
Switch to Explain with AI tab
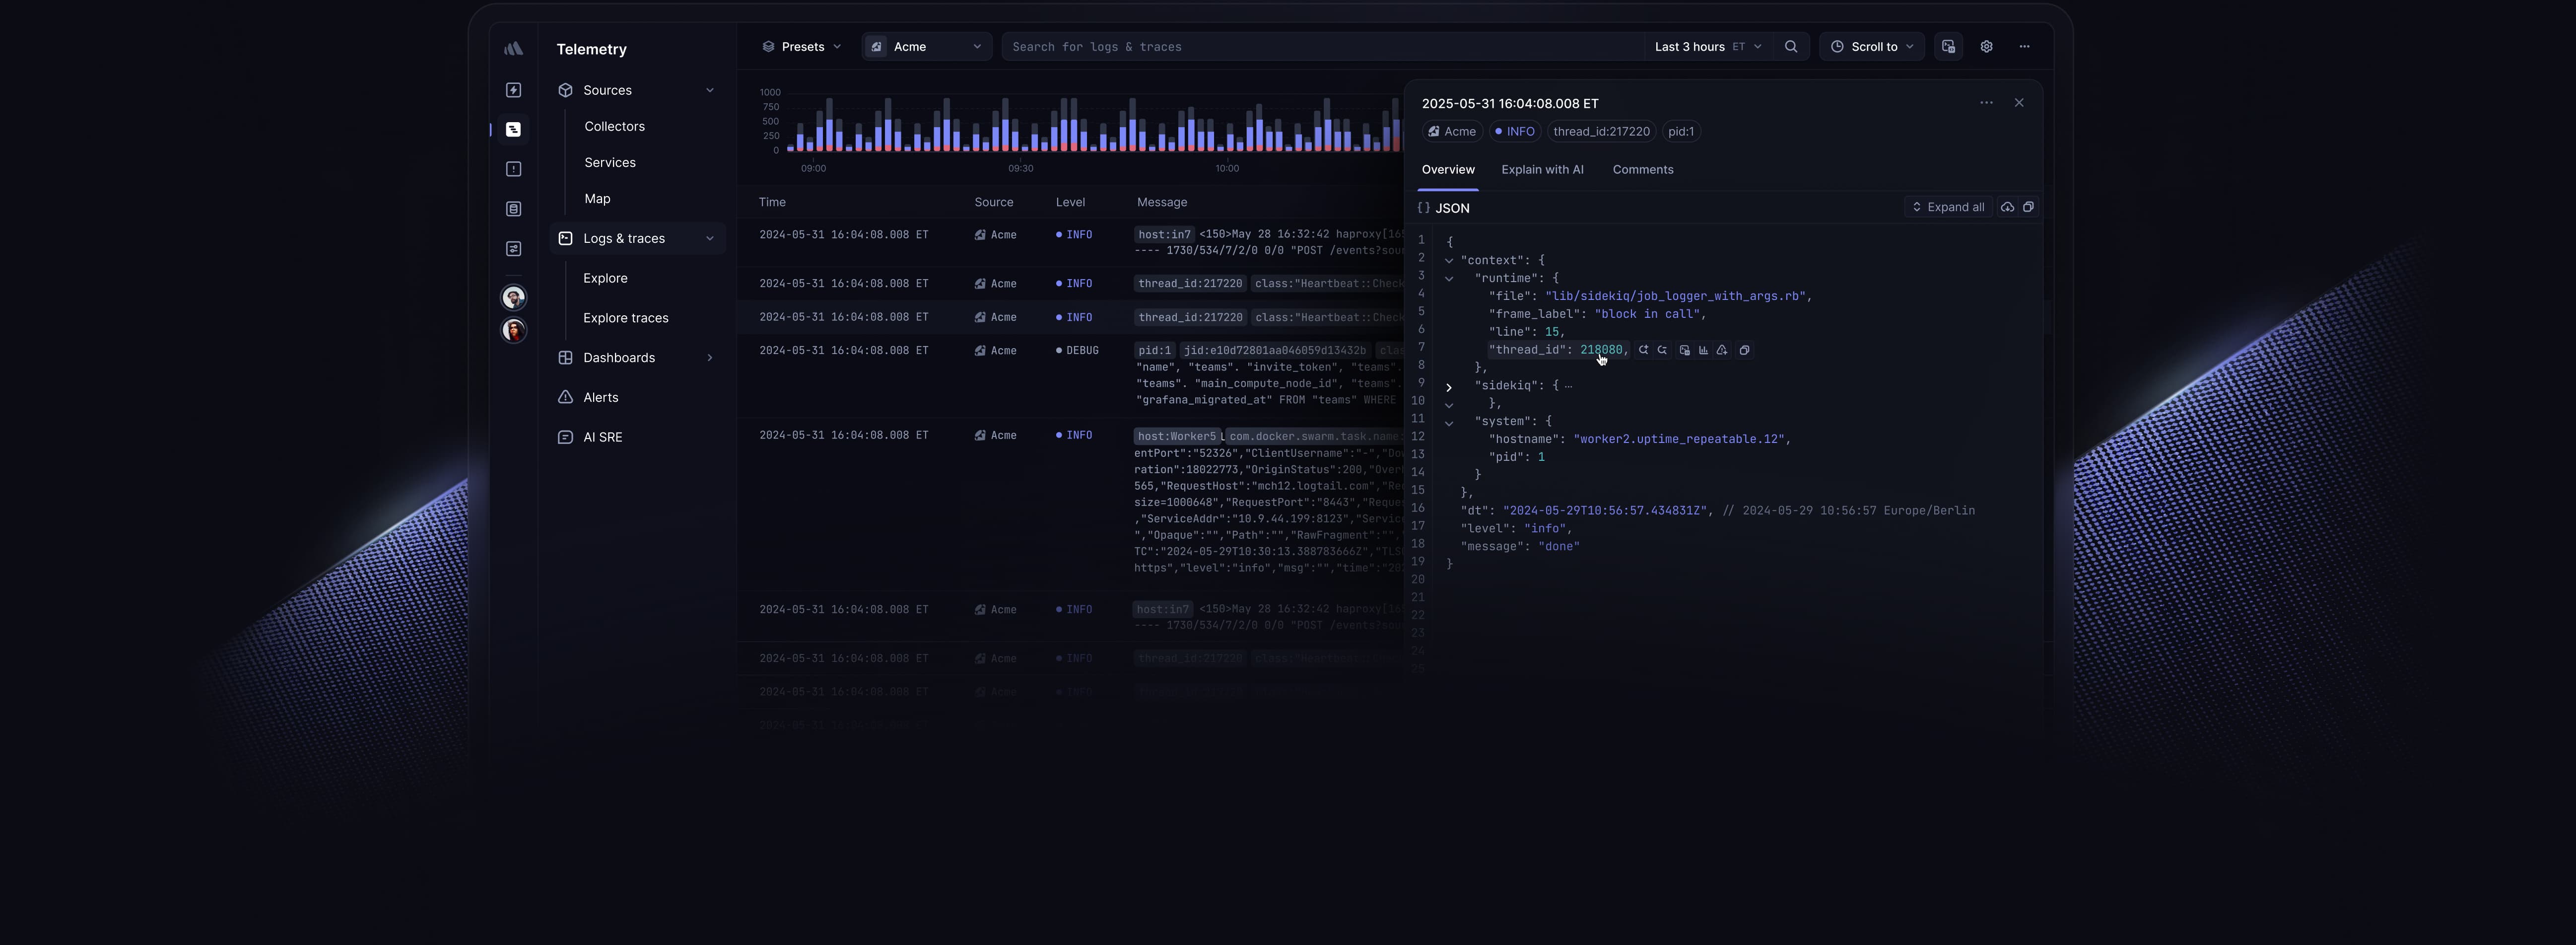pyautogui.click(x=1542, y=170)
